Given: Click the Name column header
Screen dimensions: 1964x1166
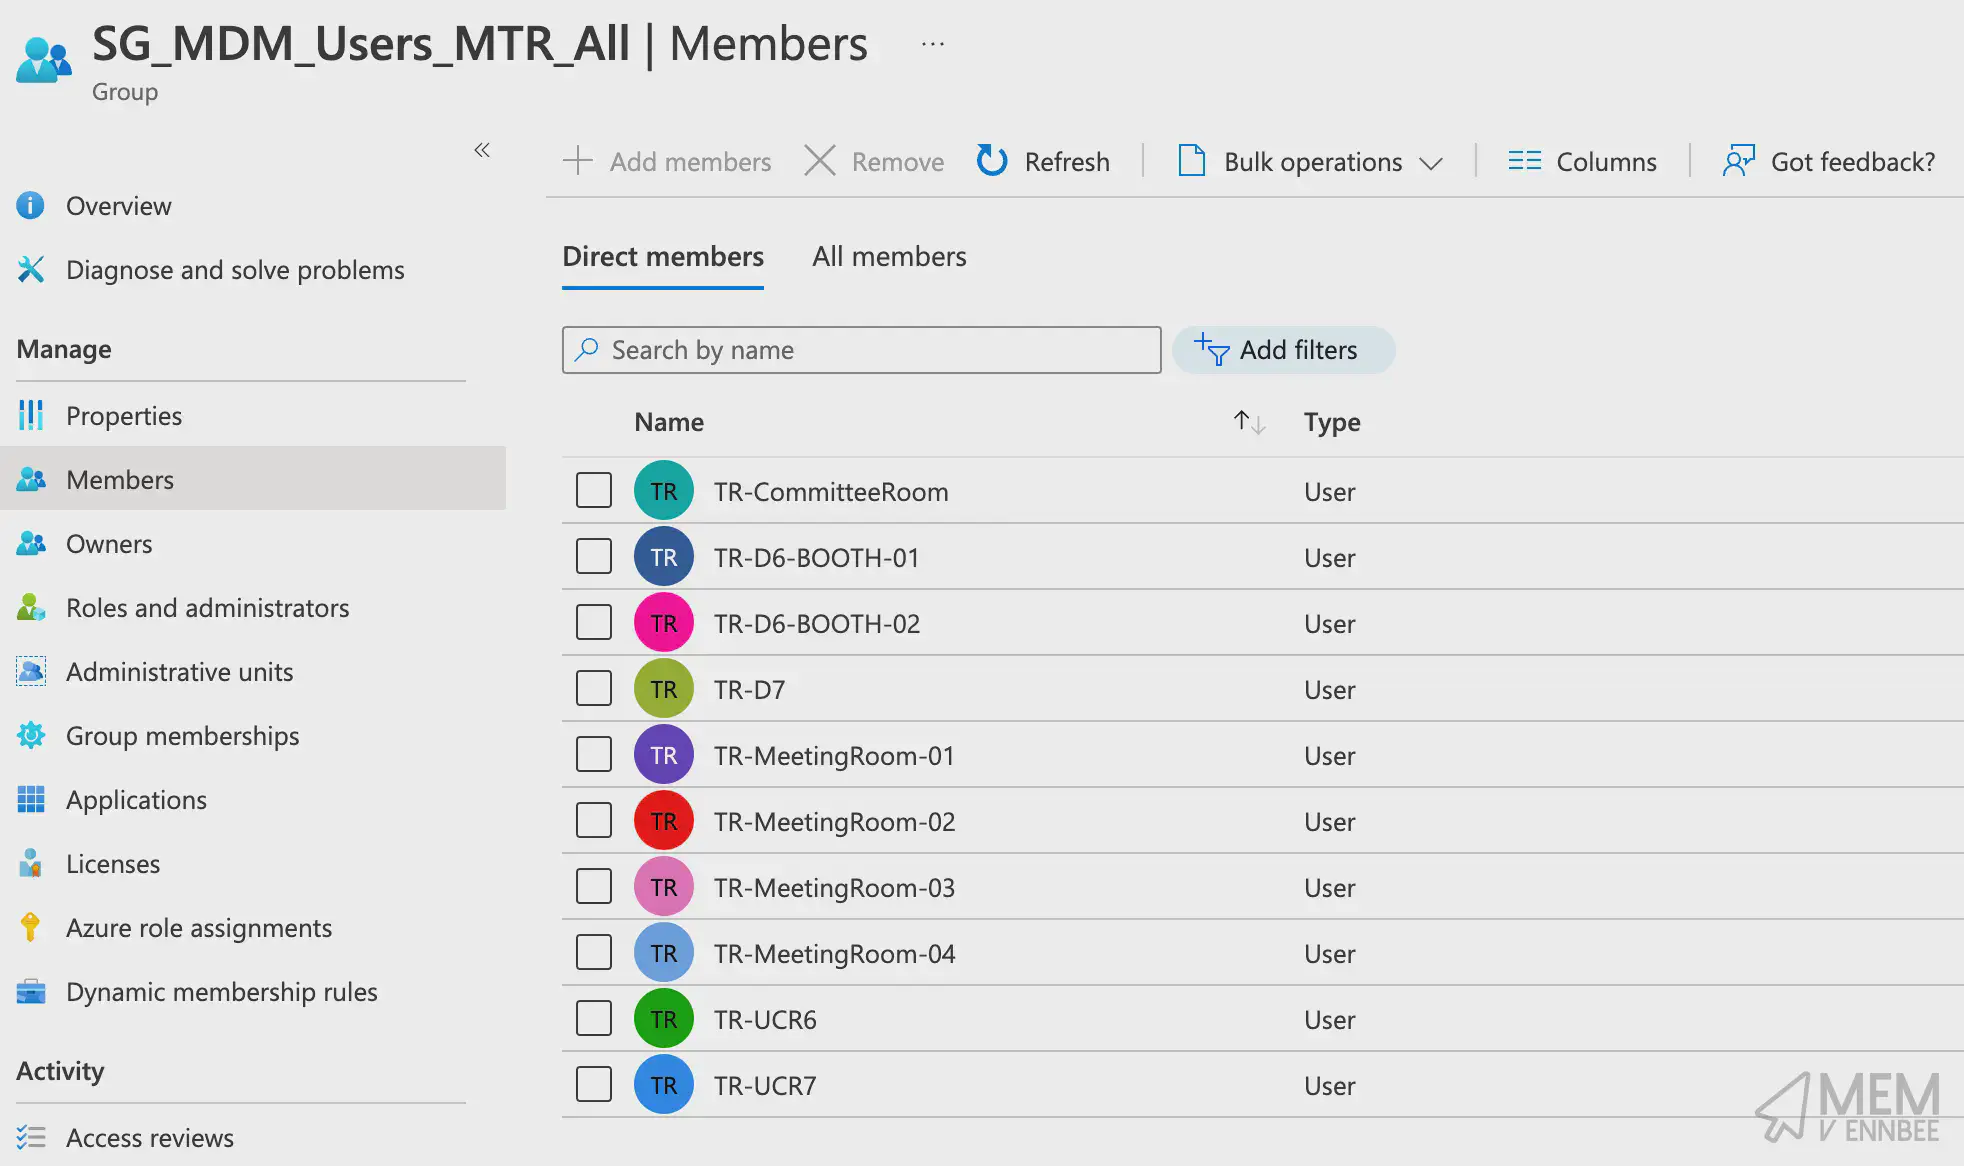Looking at the screenshot, I should point(669,422).
